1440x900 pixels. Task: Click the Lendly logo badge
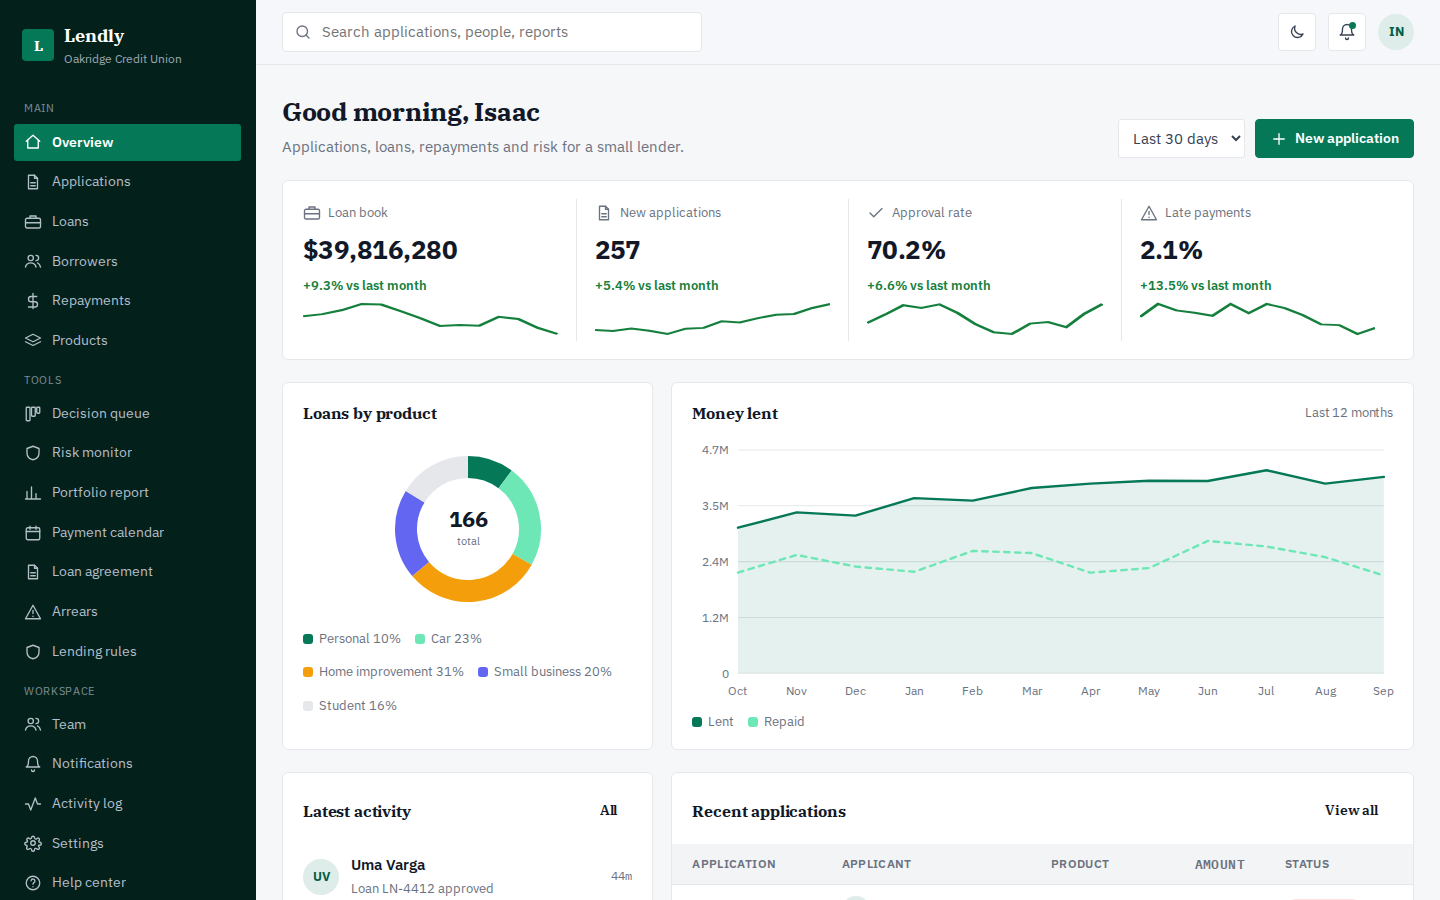tap(38, 45)
